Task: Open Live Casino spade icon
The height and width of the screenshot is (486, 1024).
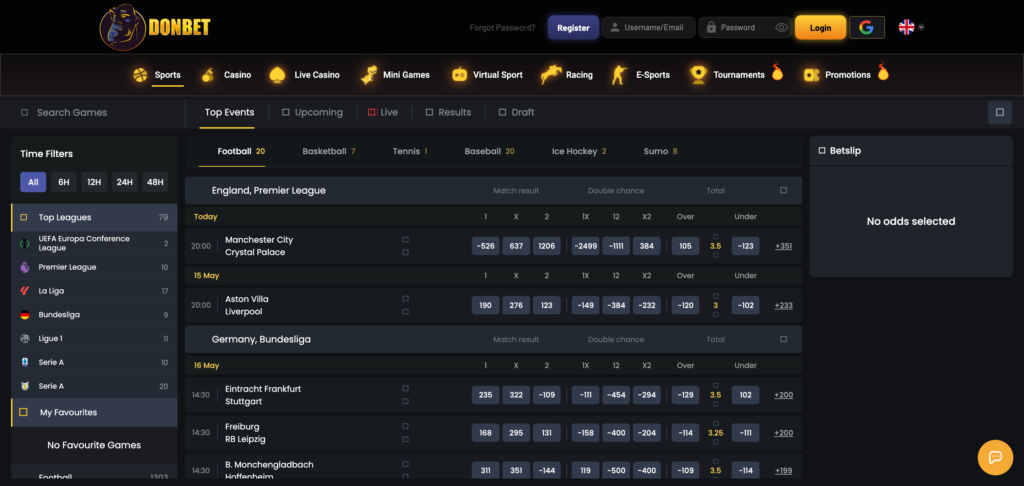Action: [x=278, y=75]
